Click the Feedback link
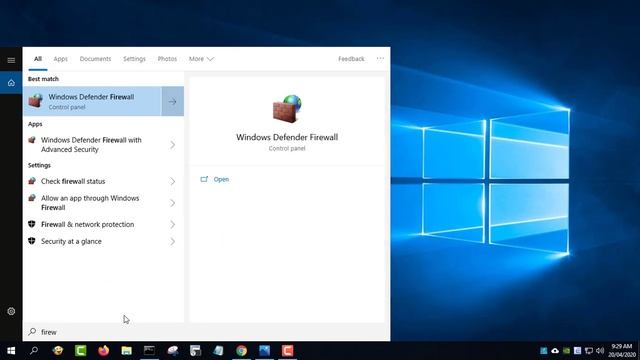The height and width of the screenshot is (360, 640). (351, 59)
